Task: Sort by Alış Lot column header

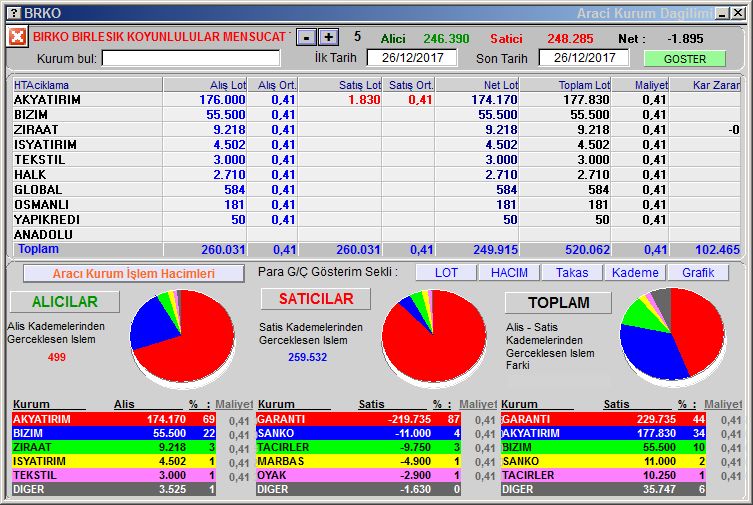Action: click(205, 85)
